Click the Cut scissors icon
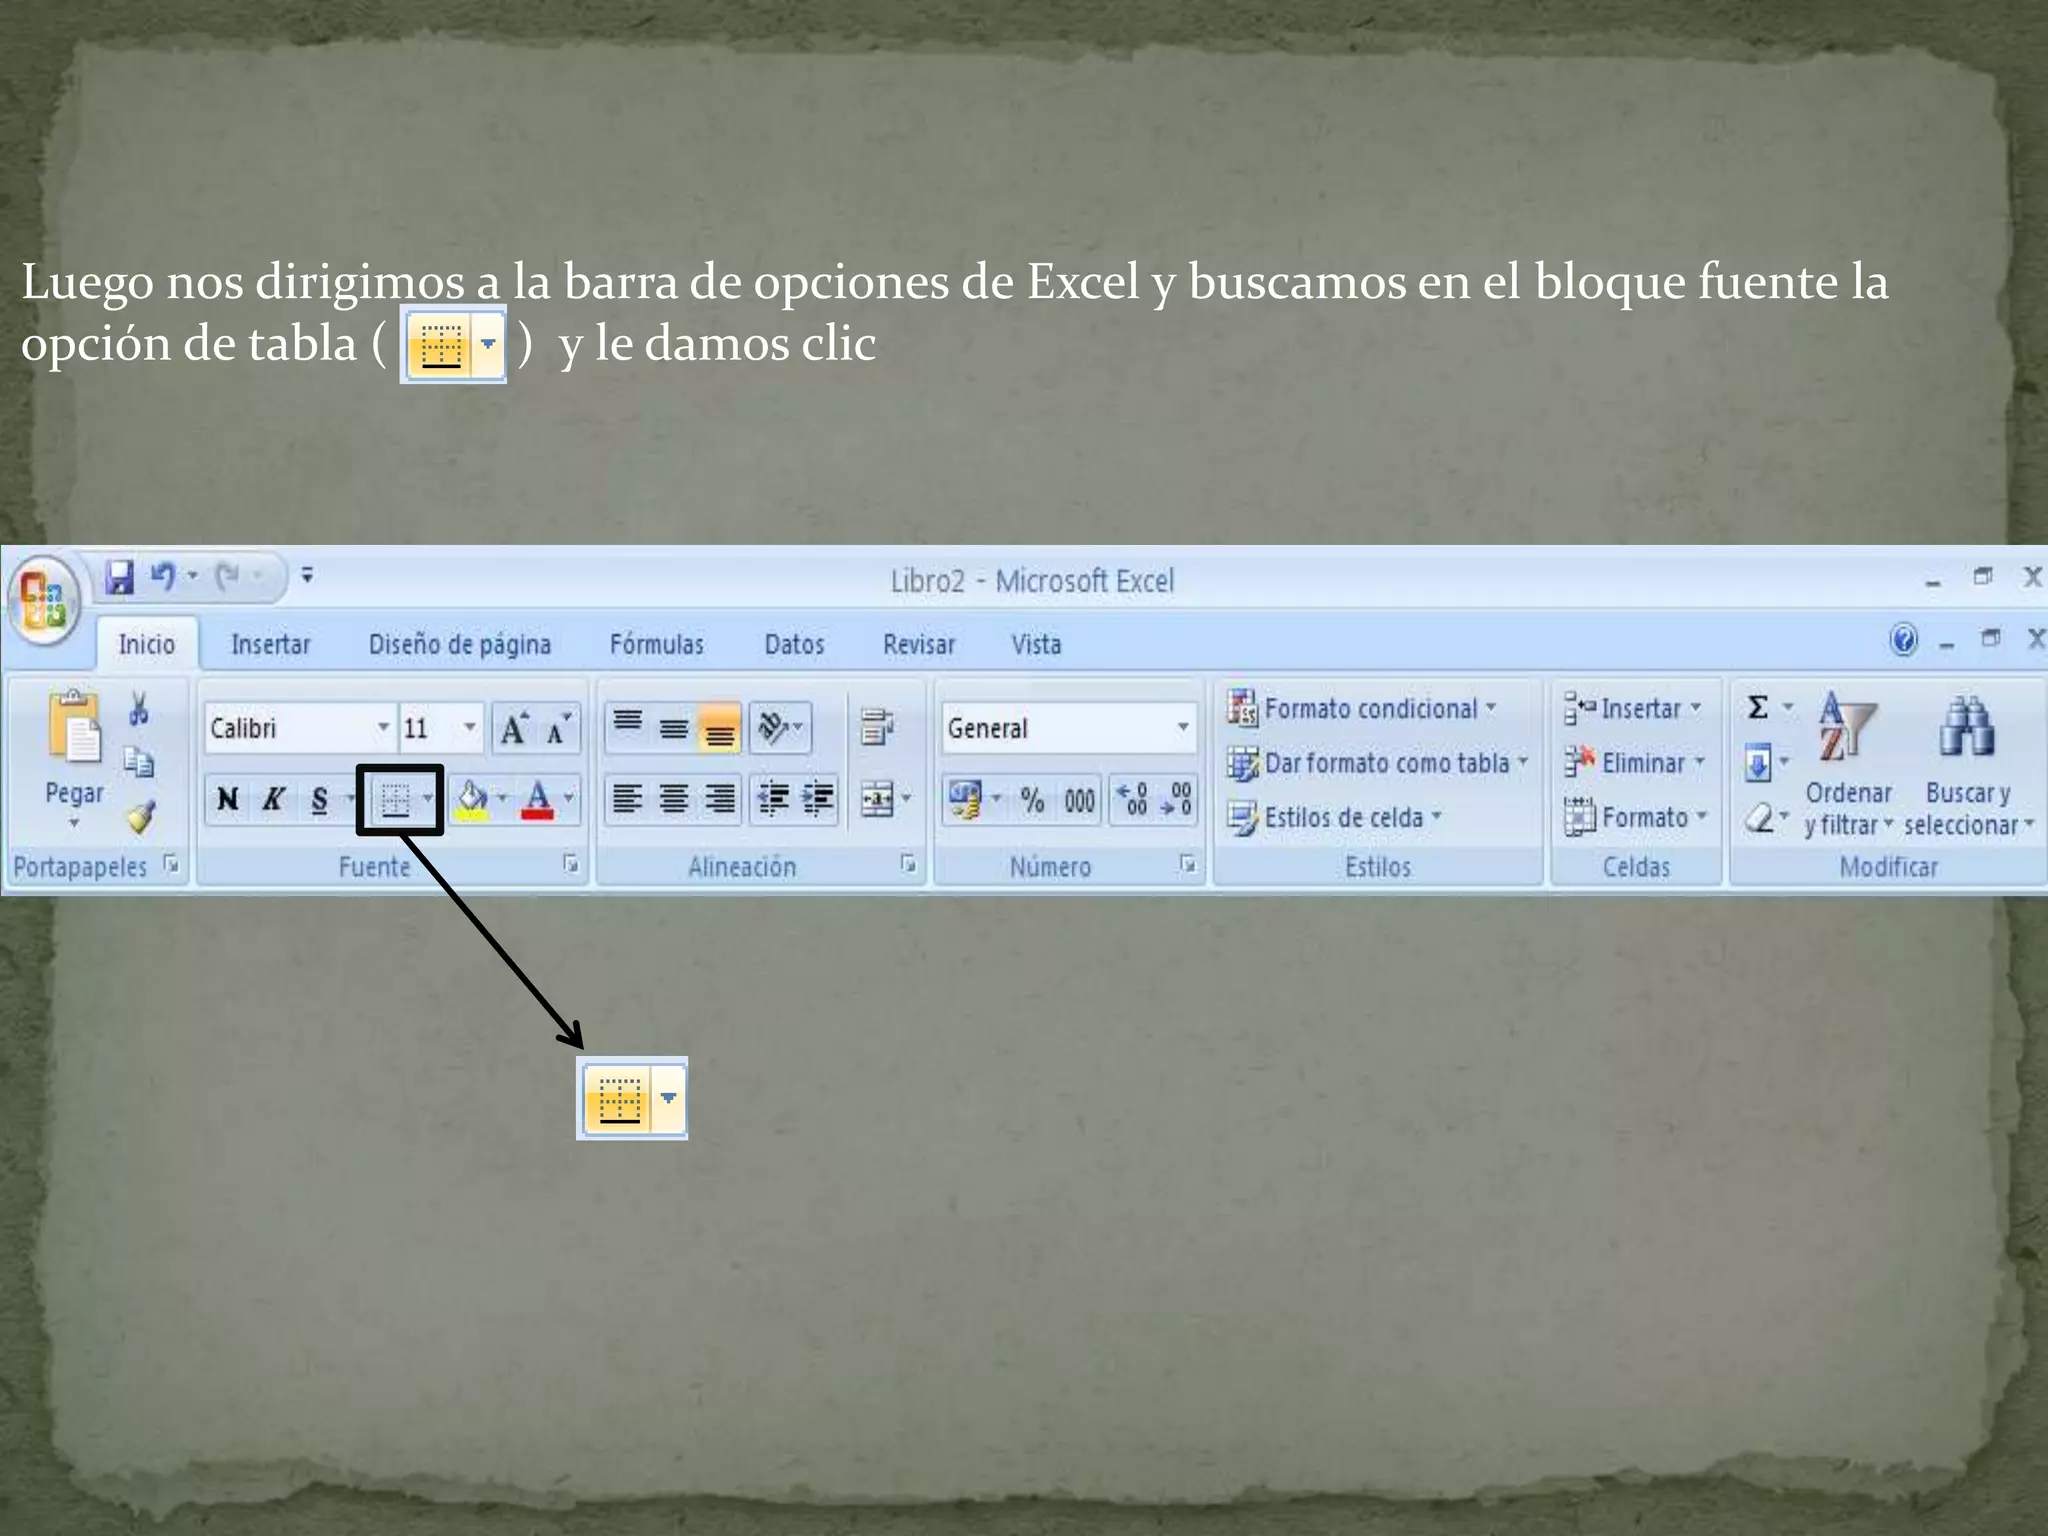This screenshot has width=2048, height=1536. coord(138,708)
